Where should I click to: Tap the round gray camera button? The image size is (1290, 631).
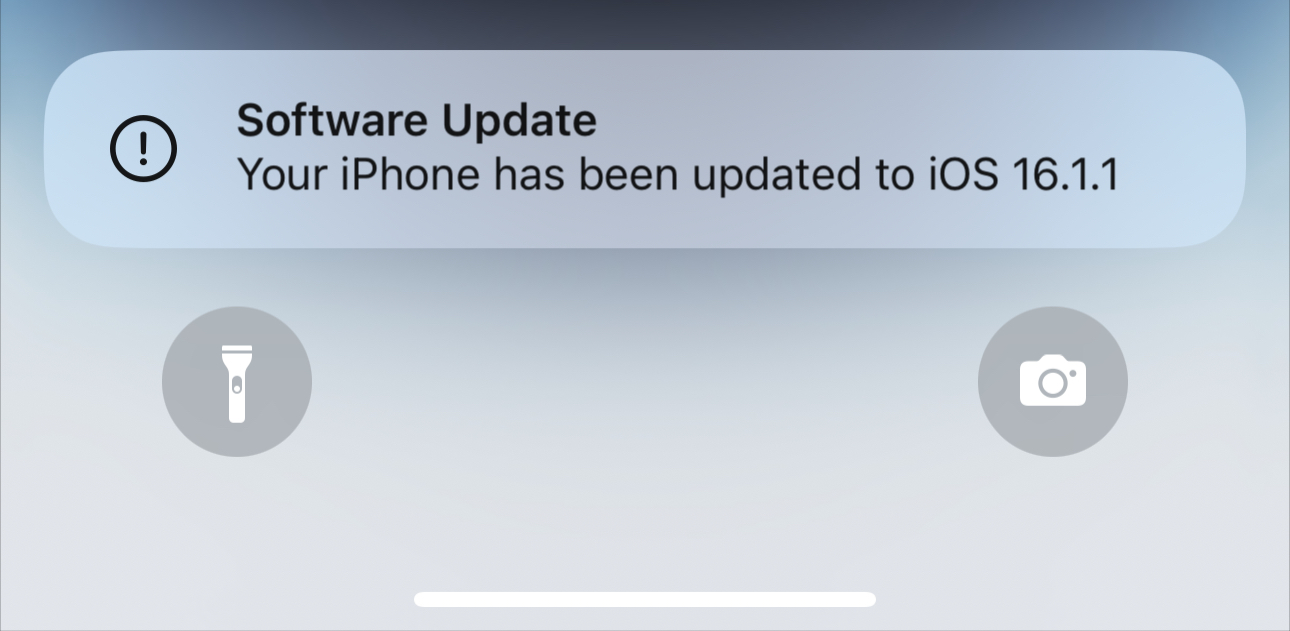click(x=1053, y=382)
